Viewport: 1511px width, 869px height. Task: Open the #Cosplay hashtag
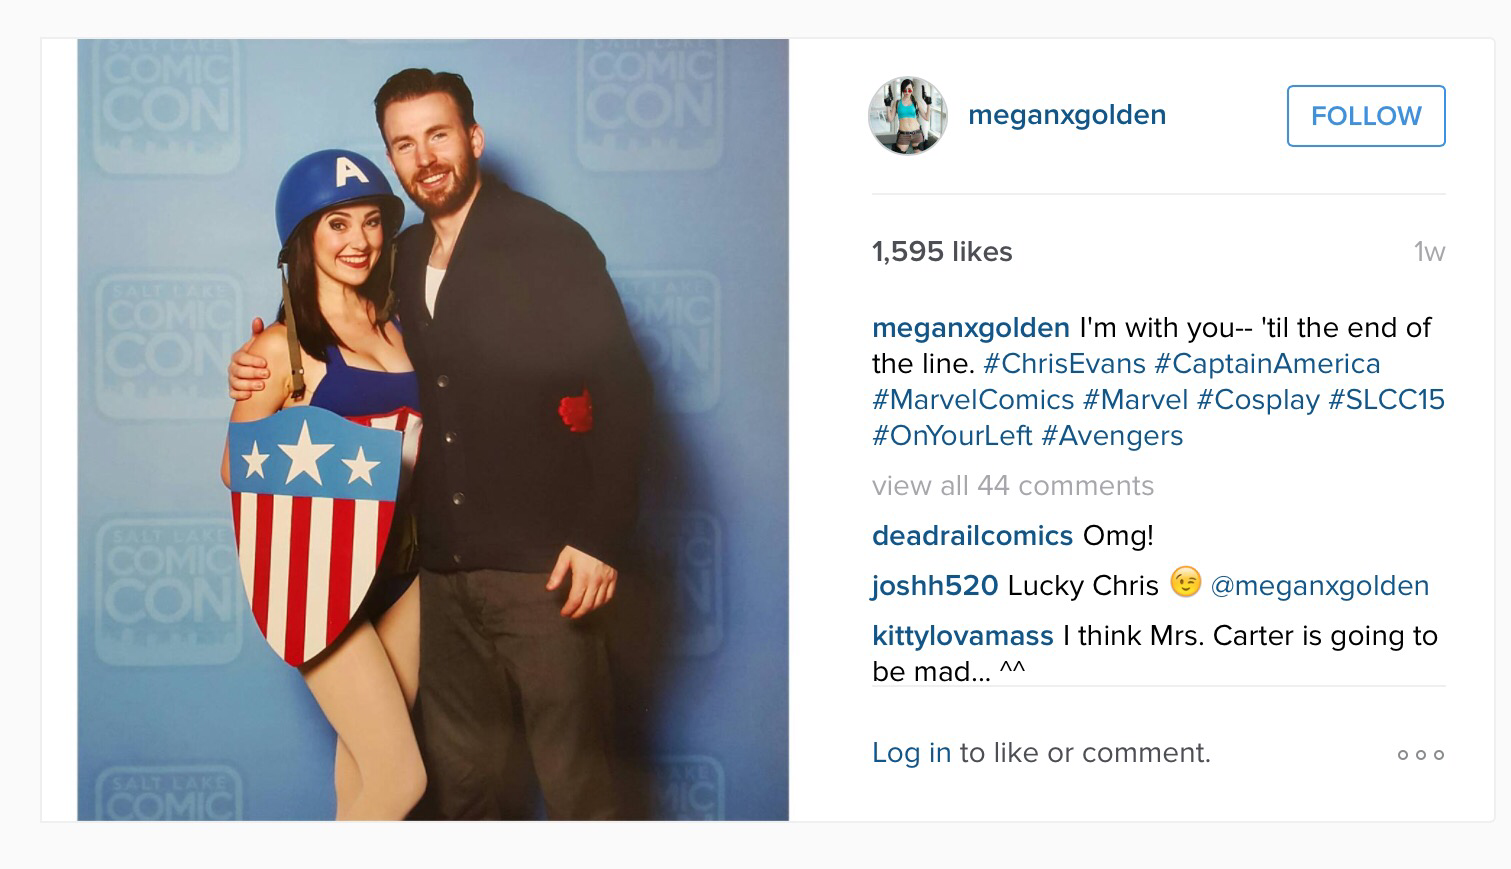click(1258, 400)
